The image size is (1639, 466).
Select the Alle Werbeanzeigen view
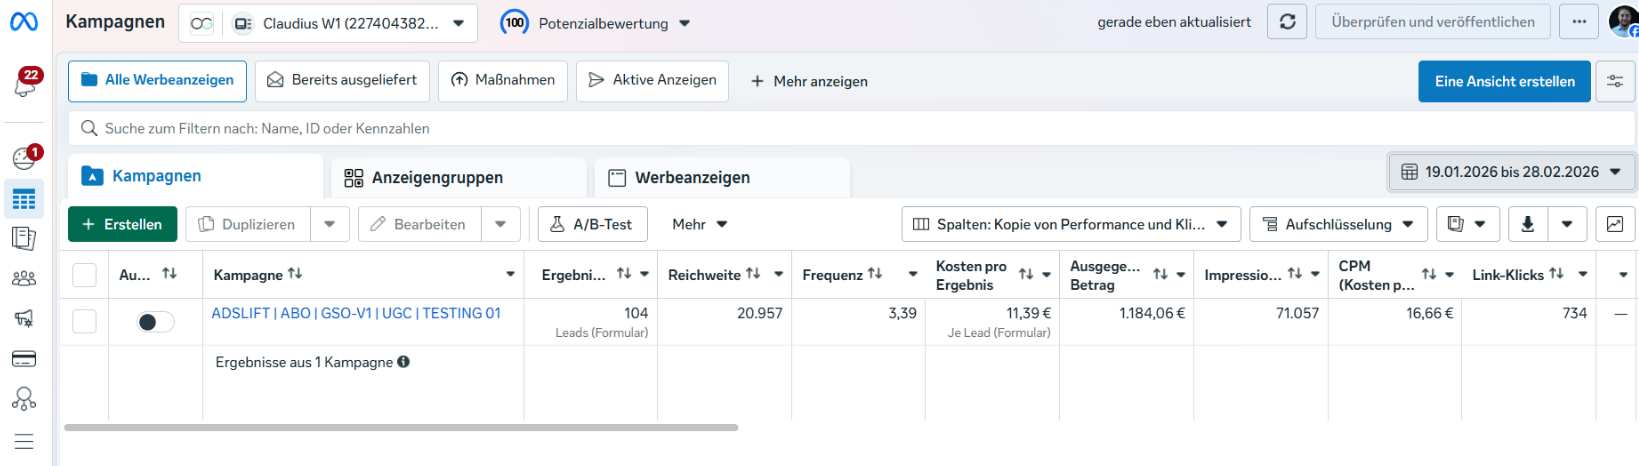(x=158, y=80)
